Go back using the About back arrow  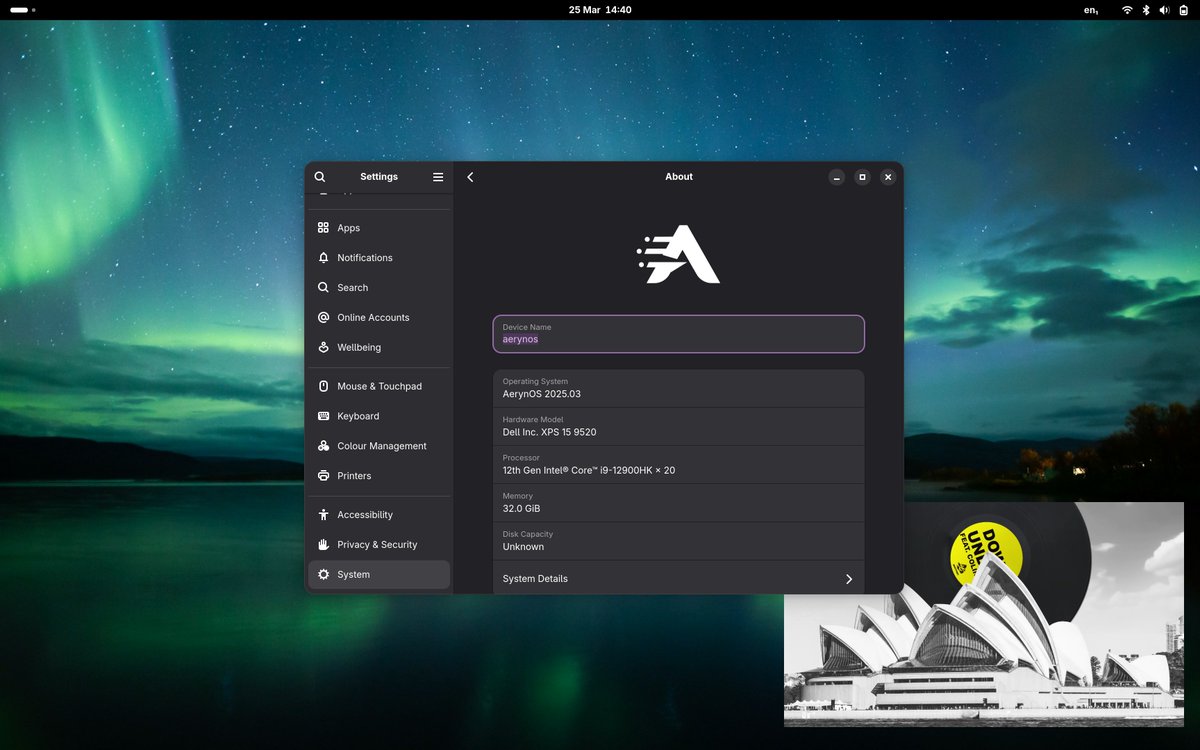click(x=470, y=177)
